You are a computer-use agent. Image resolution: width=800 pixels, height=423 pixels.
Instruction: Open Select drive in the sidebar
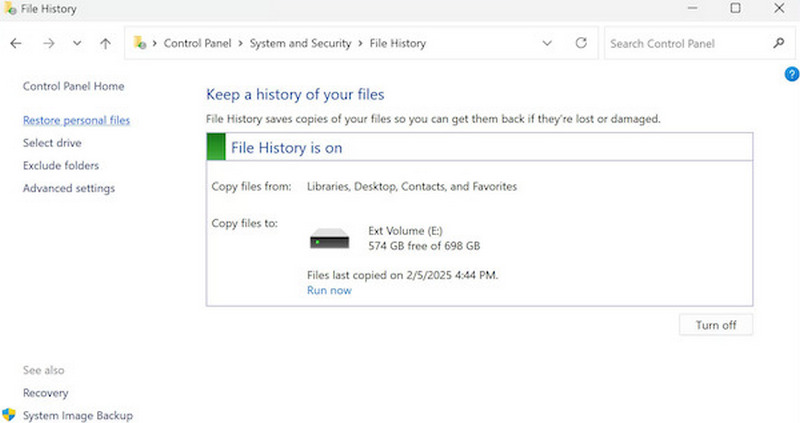52,143
